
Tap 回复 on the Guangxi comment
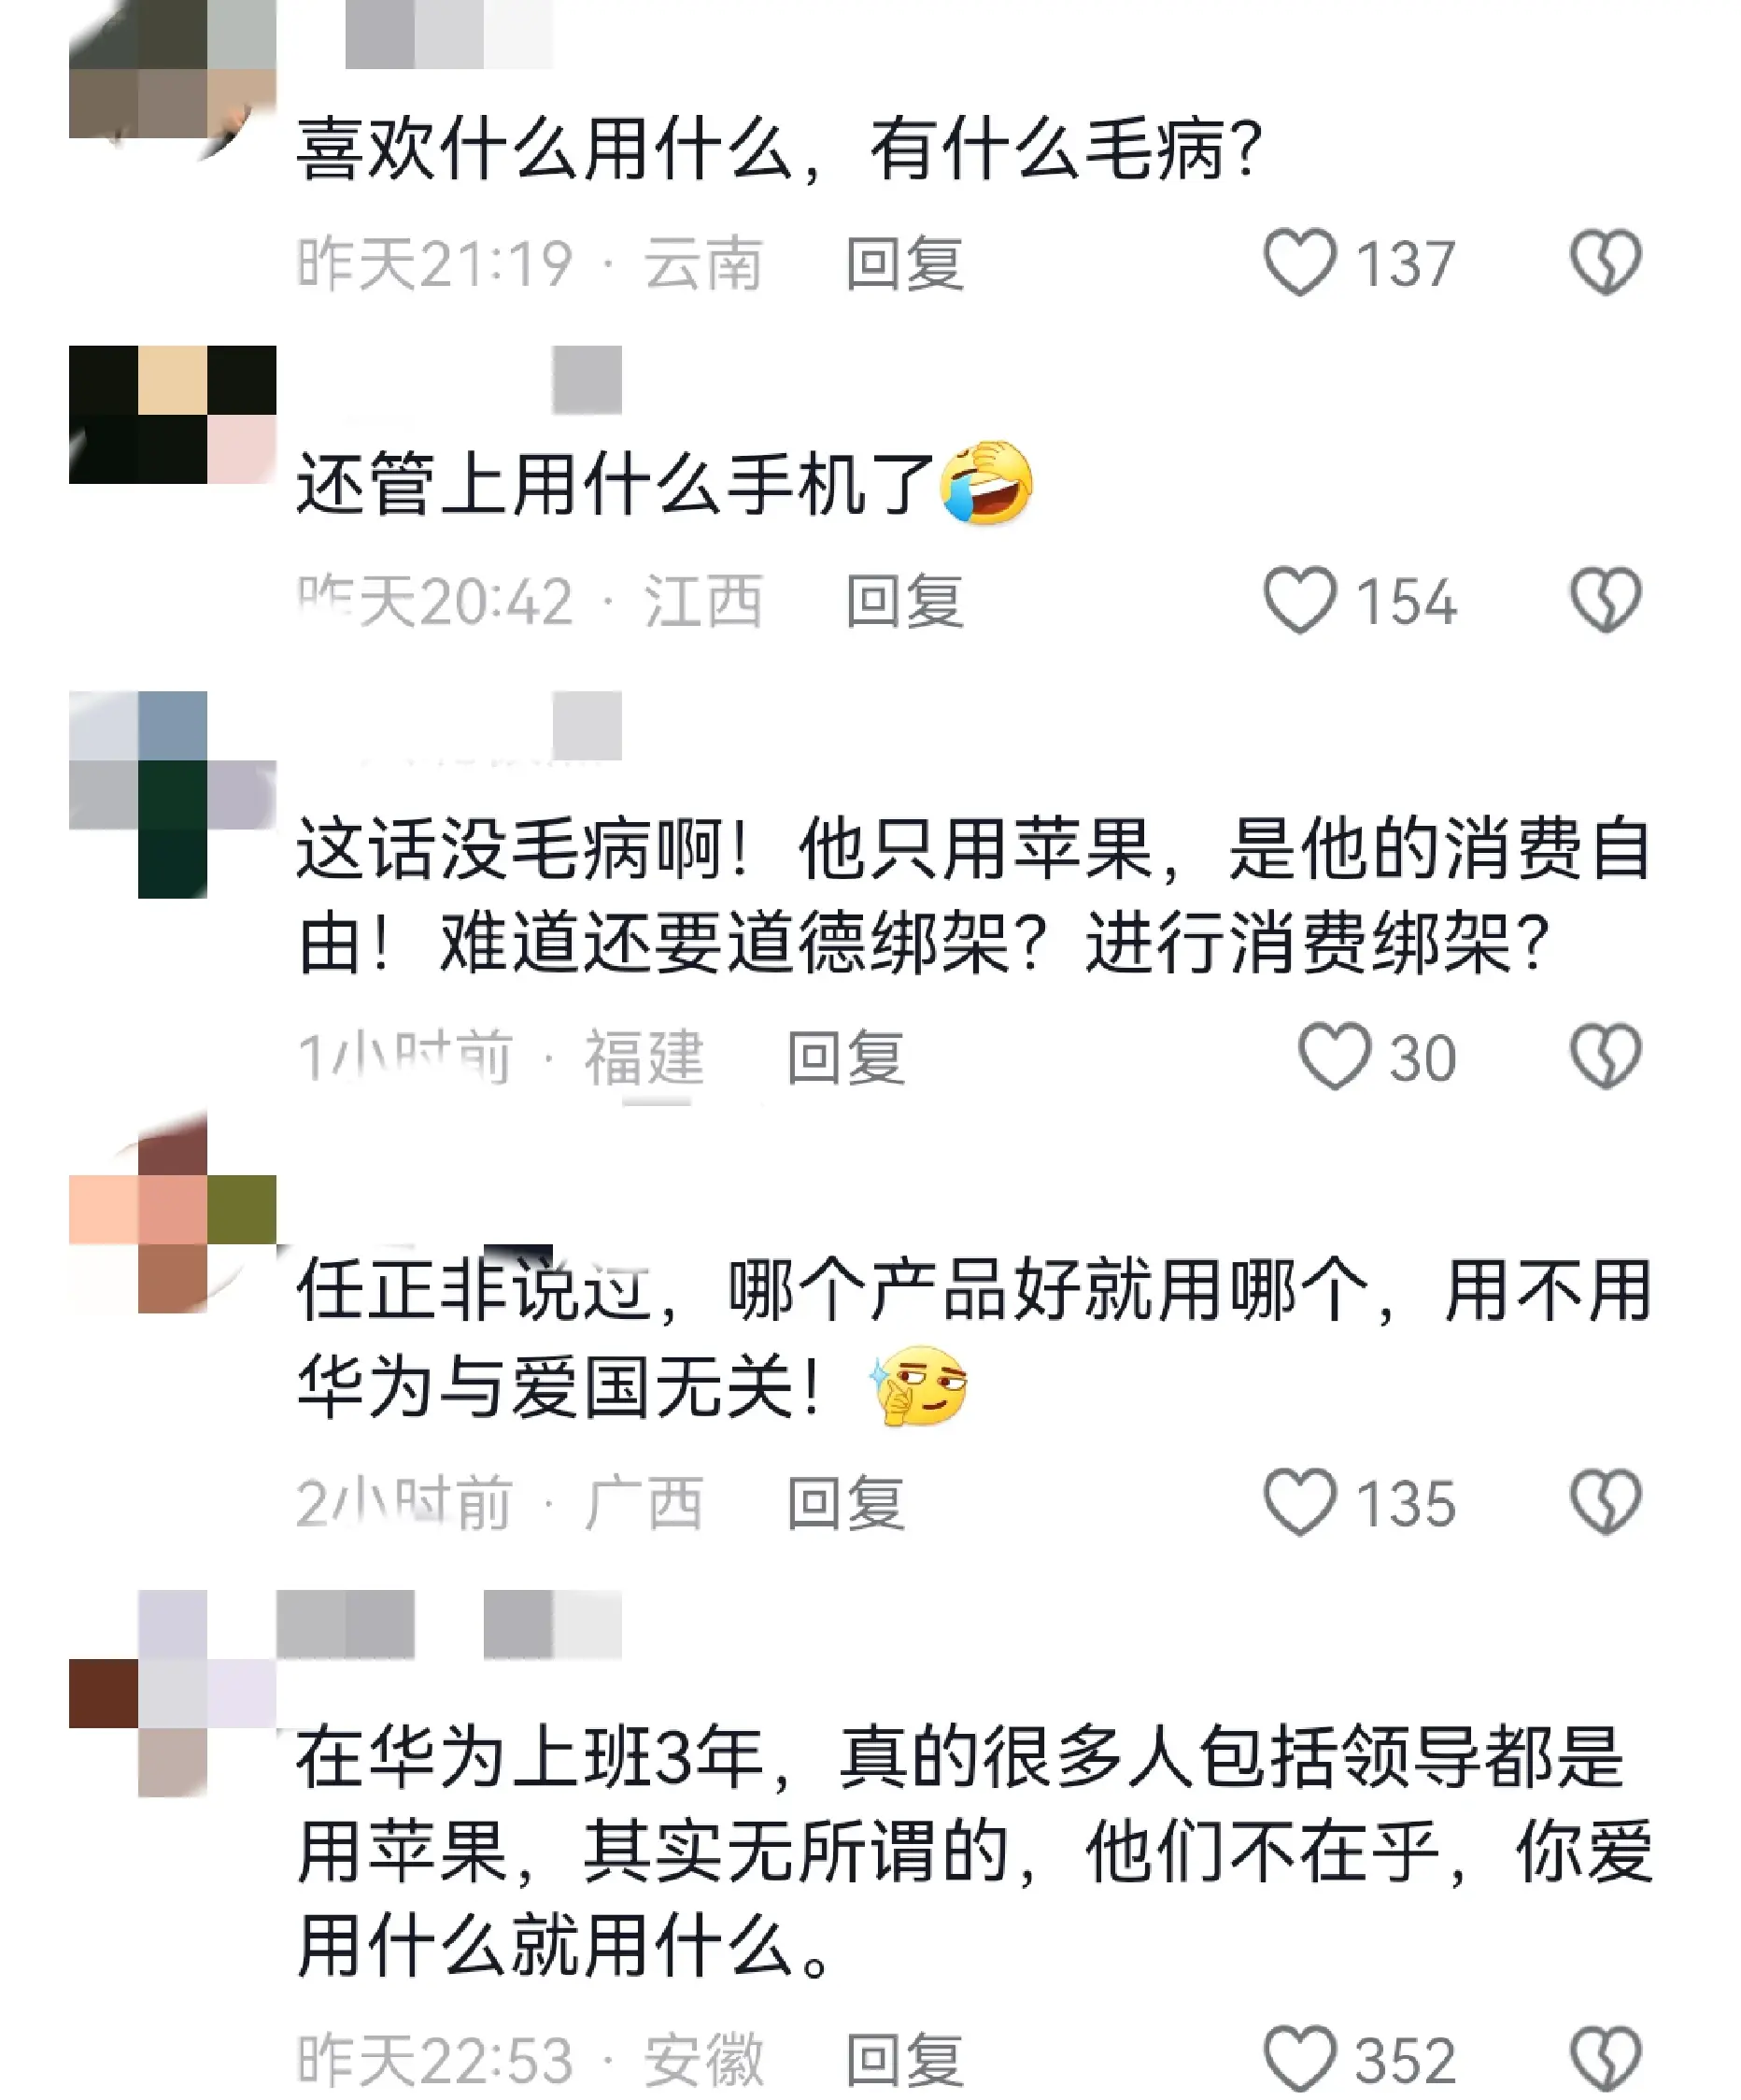[x=846, y=1503]
